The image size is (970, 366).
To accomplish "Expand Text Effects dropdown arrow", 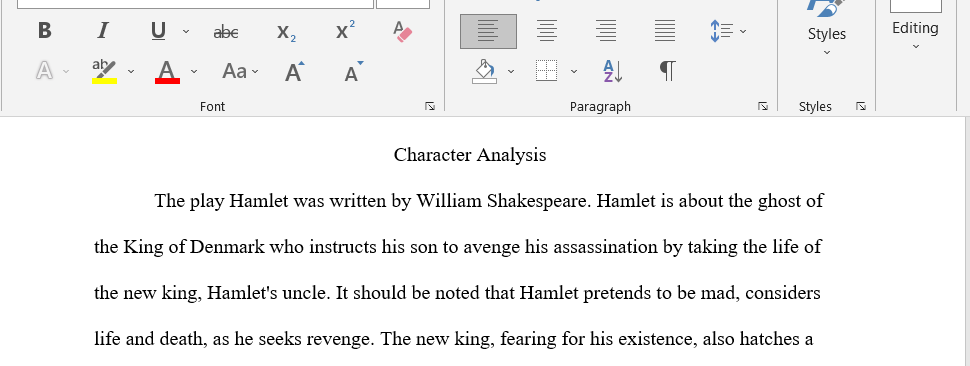I will click(x=66, y=72).
